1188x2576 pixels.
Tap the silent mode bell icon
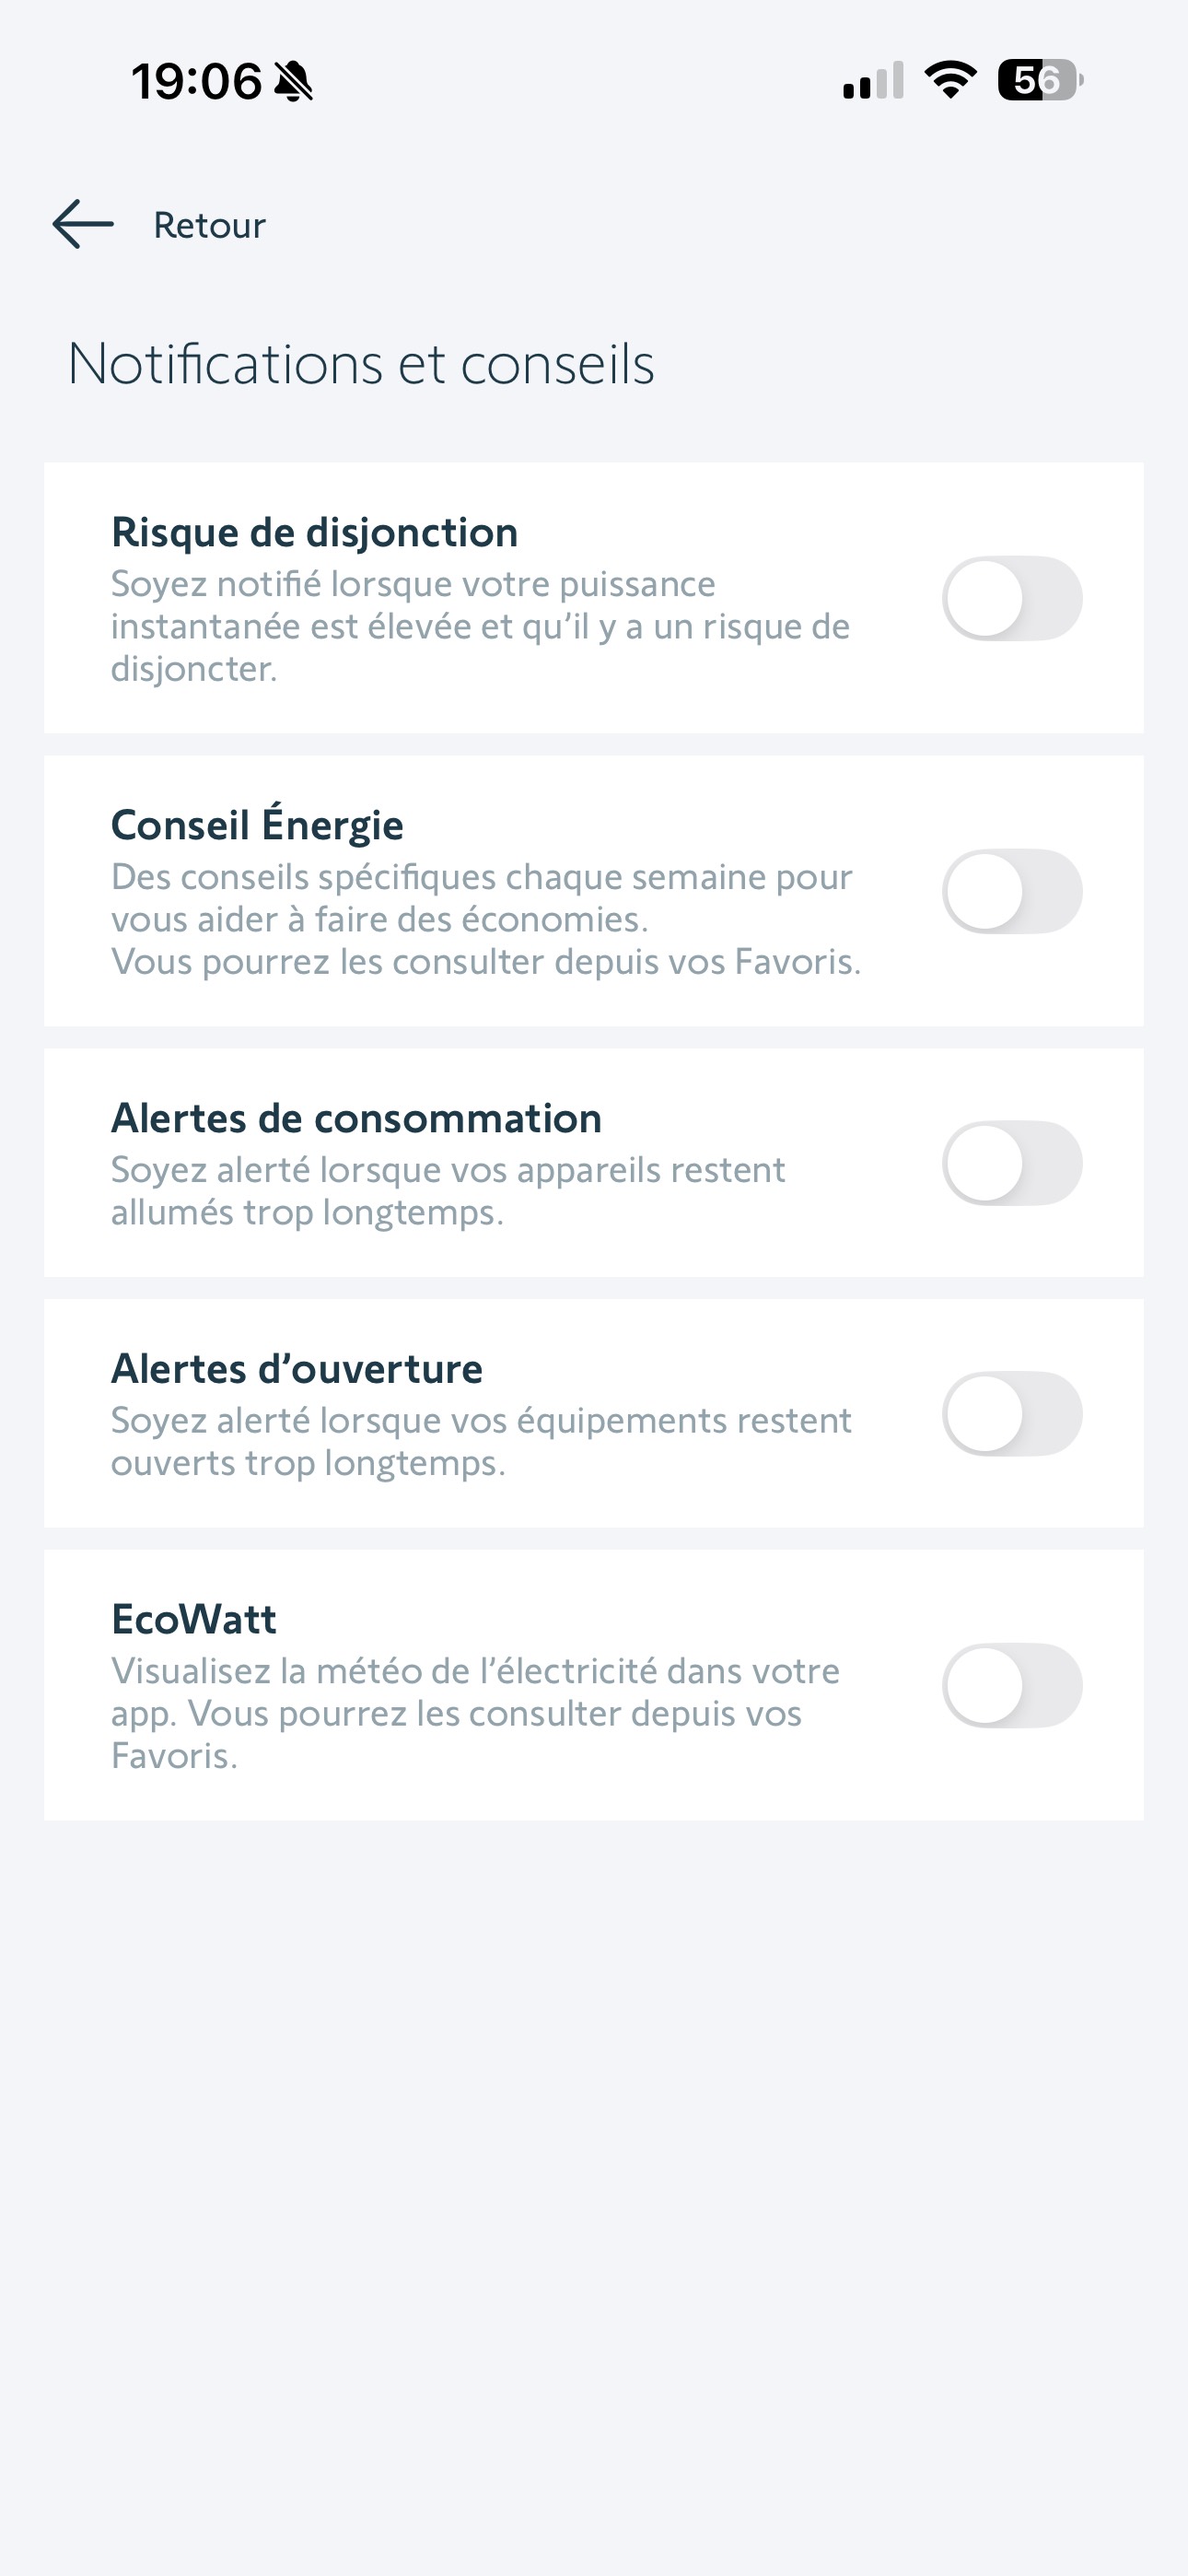point(293,81)
